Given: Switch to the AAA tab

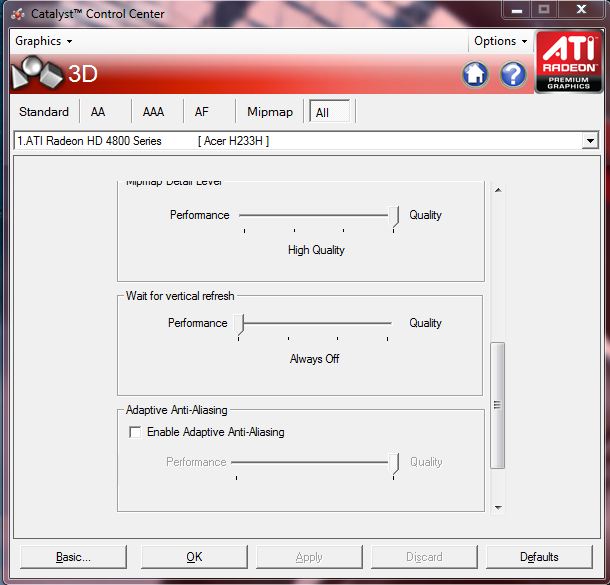Looking at the screenshot, I should click(x=153, y=112).
